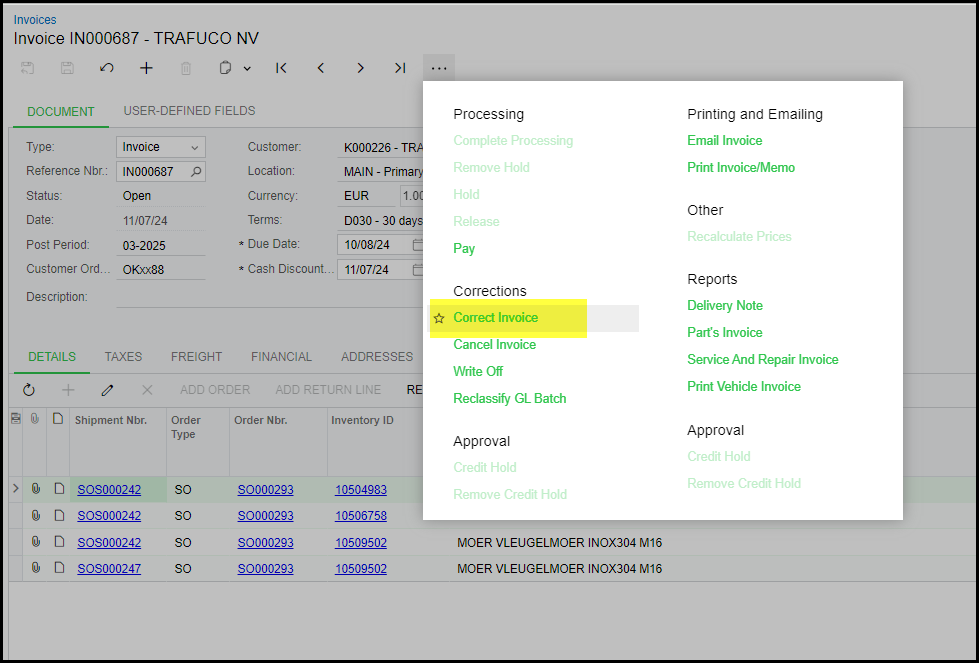The height and width of the screenshot is (663, 979).
Task: Open the Taxes tab
Action: (123, 357)
